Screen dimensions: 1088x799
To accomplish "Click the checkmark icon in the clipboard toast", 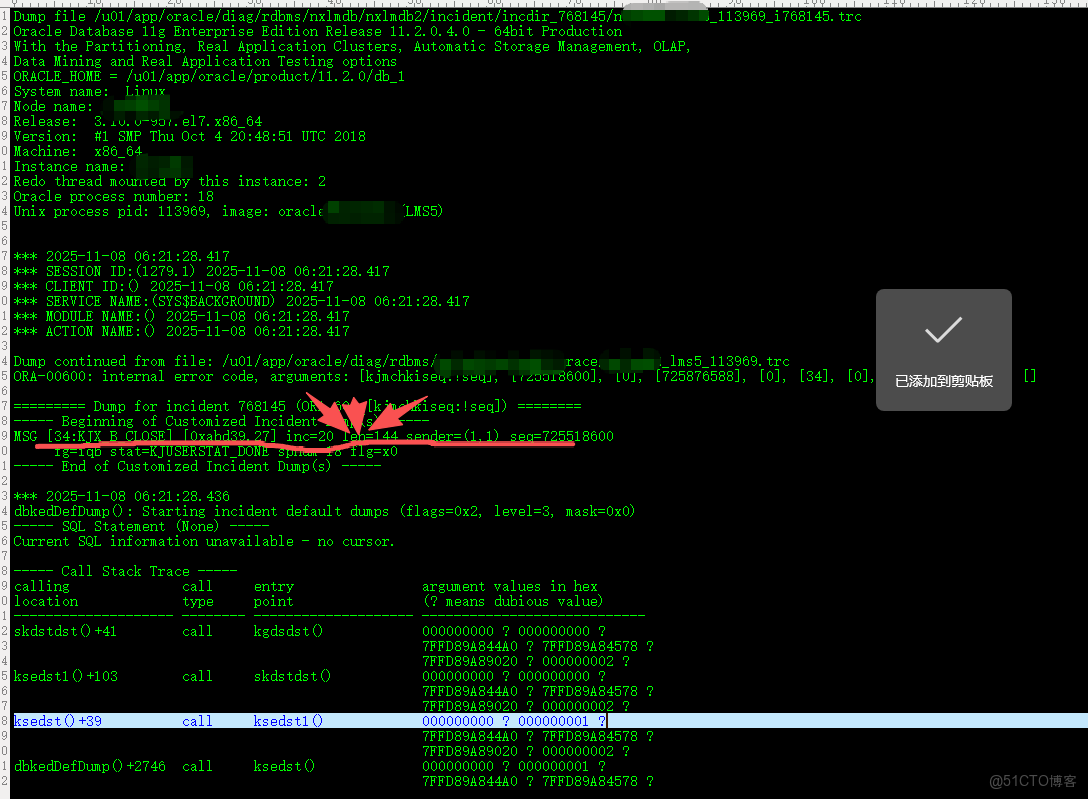I will click(944, 329).
